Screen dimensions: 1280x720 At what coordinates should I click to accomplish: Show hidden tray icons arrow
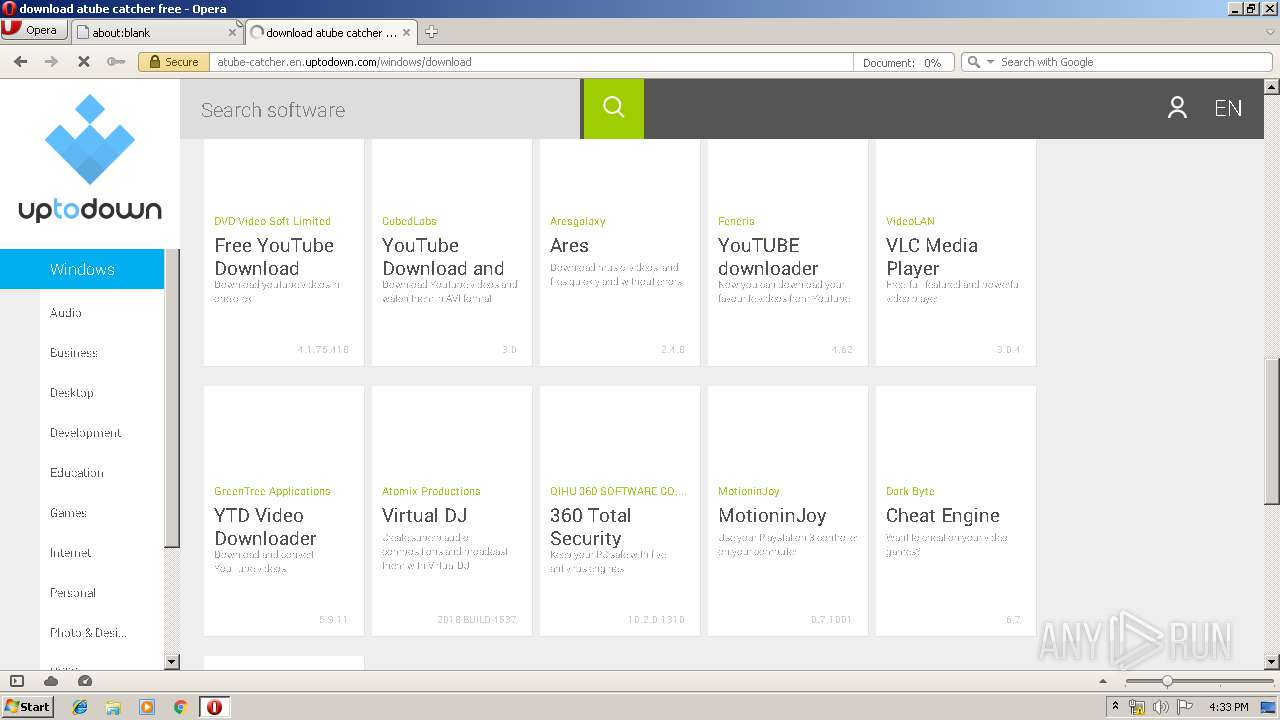click(1115, 707)
